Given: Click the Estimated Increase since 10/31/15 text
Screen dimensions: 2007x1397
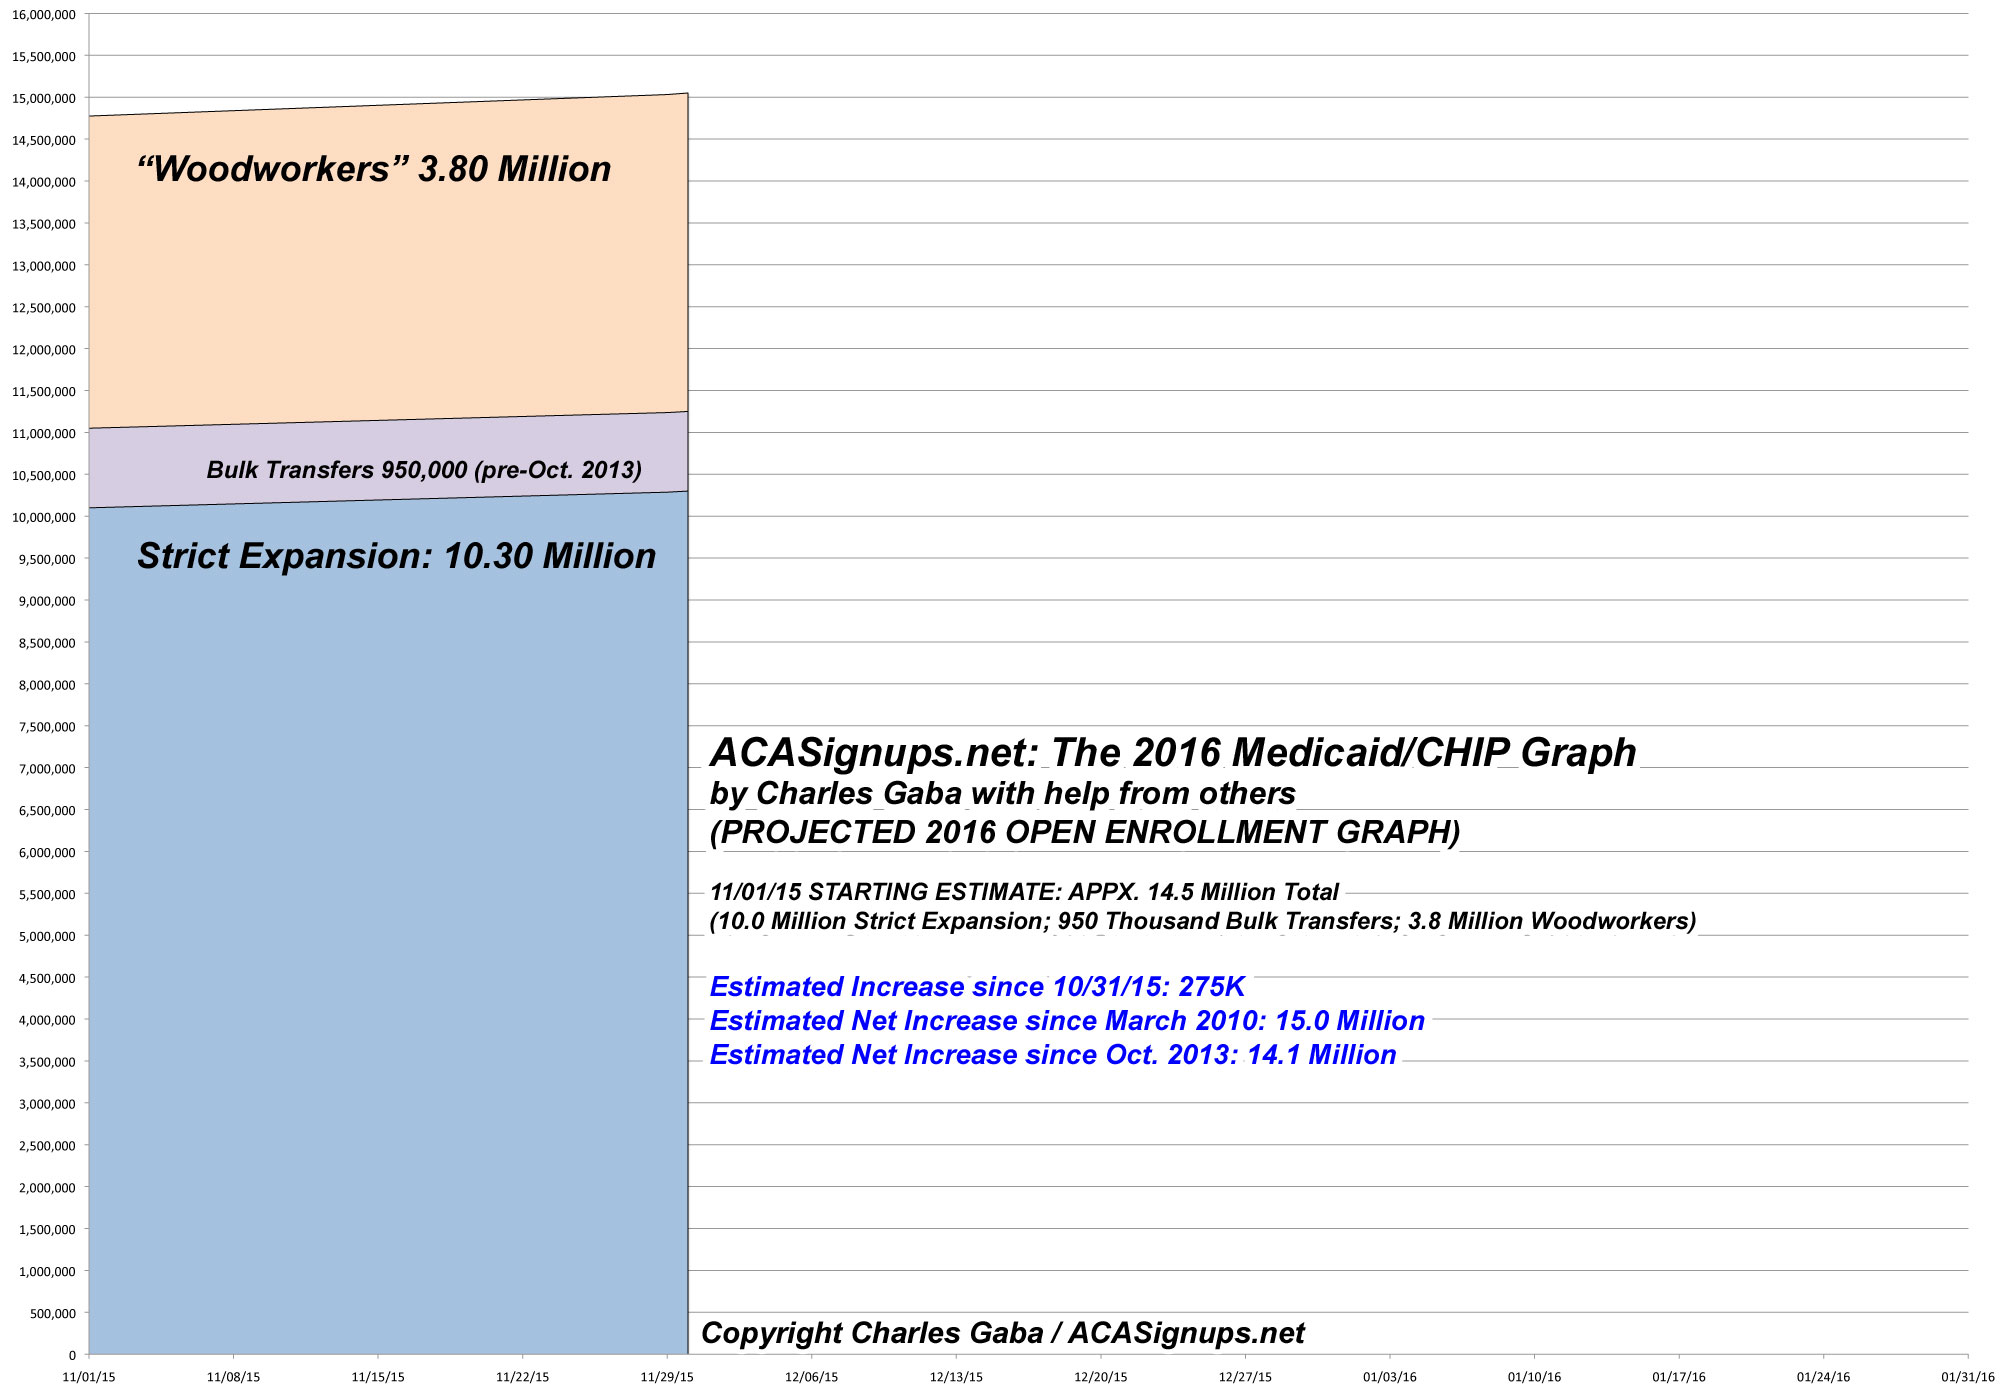Looking at the screenshot, I should pyautogui.click(x=977, y=987).
